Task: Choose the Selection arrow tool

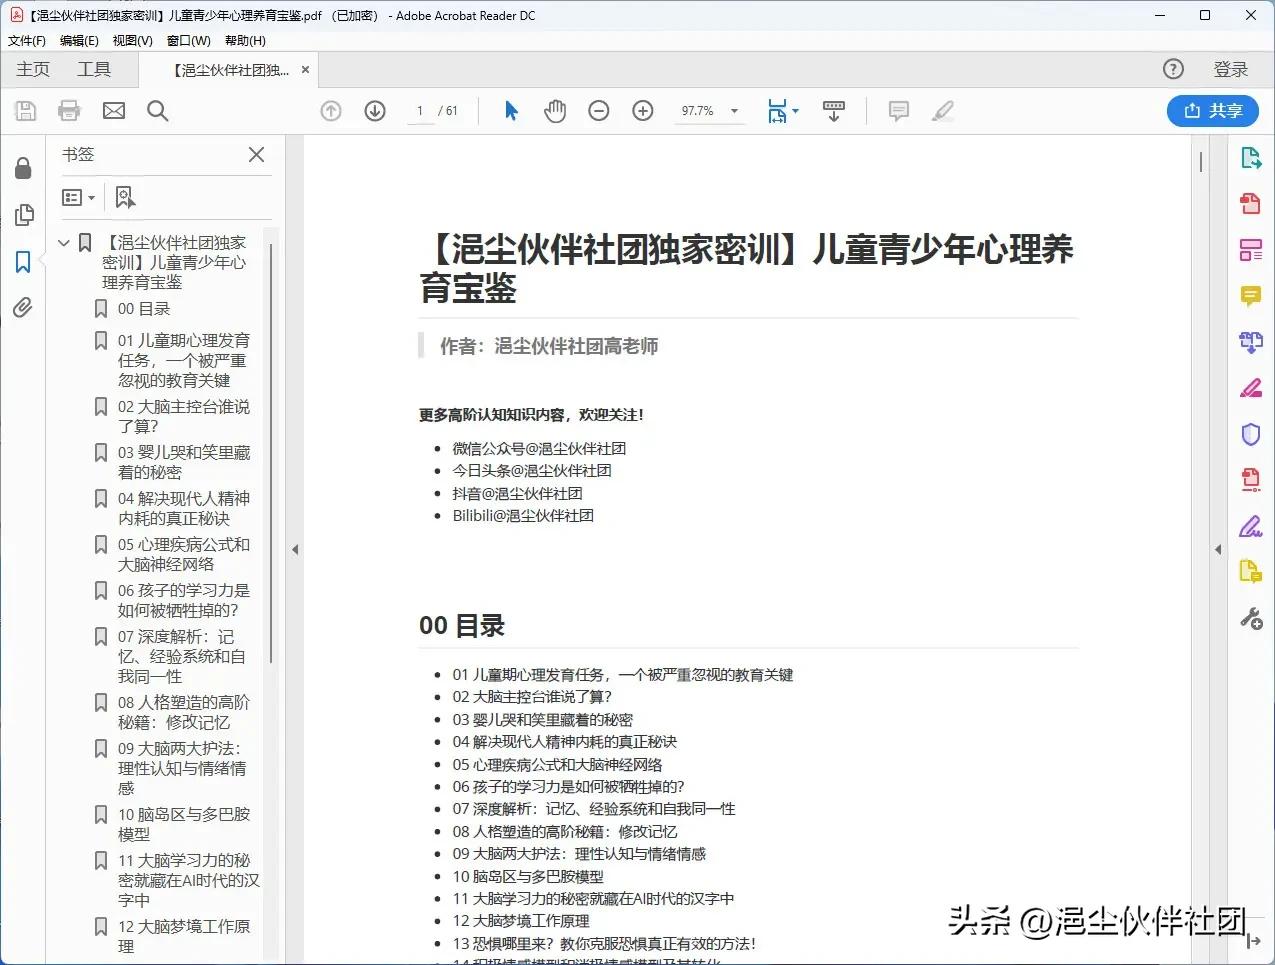Action: coord(511,111)
